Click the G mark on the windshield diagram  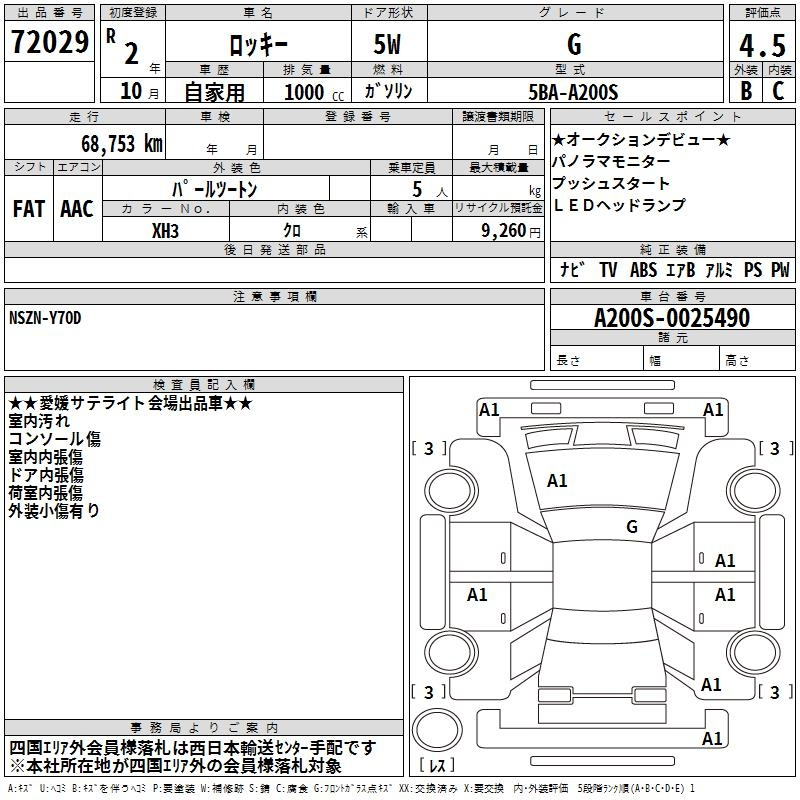click(631, 526)
